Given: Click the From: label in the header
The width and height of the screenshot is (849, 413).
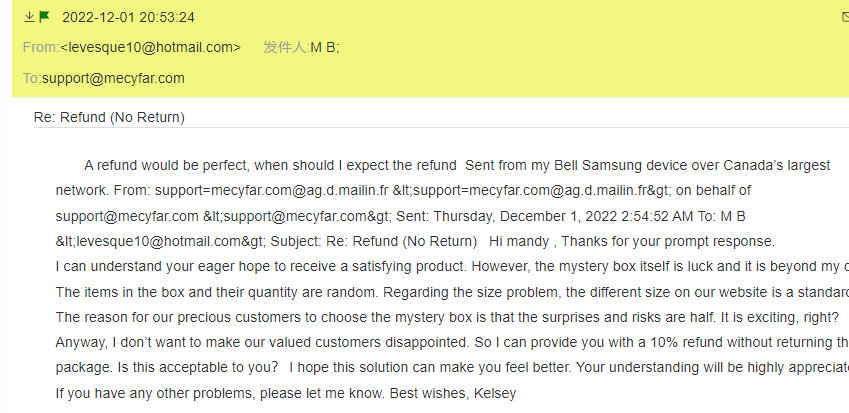Looking at the screenshot, I should click(x=40, y=47).
